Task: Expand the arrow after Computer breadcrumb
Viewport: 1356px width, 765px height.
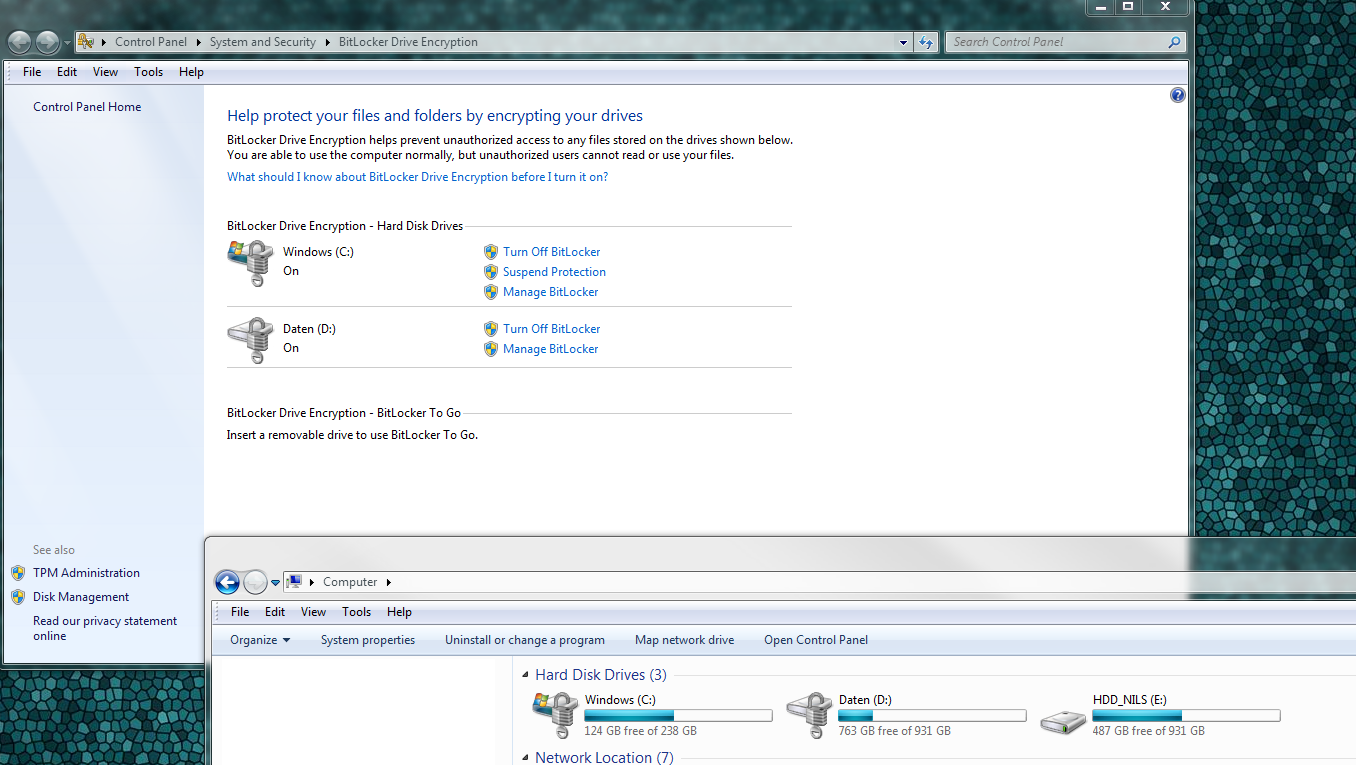Action: [x=389, y=582]
